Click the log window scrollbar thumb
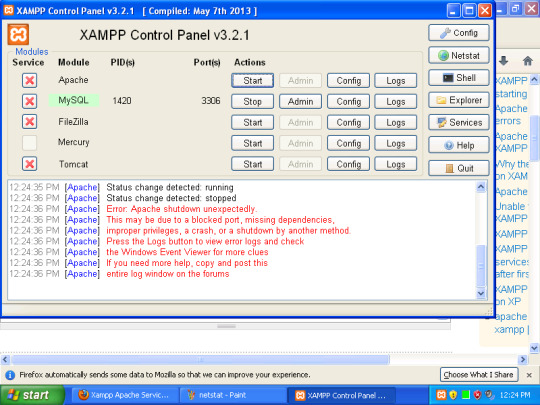 (481, 265)
